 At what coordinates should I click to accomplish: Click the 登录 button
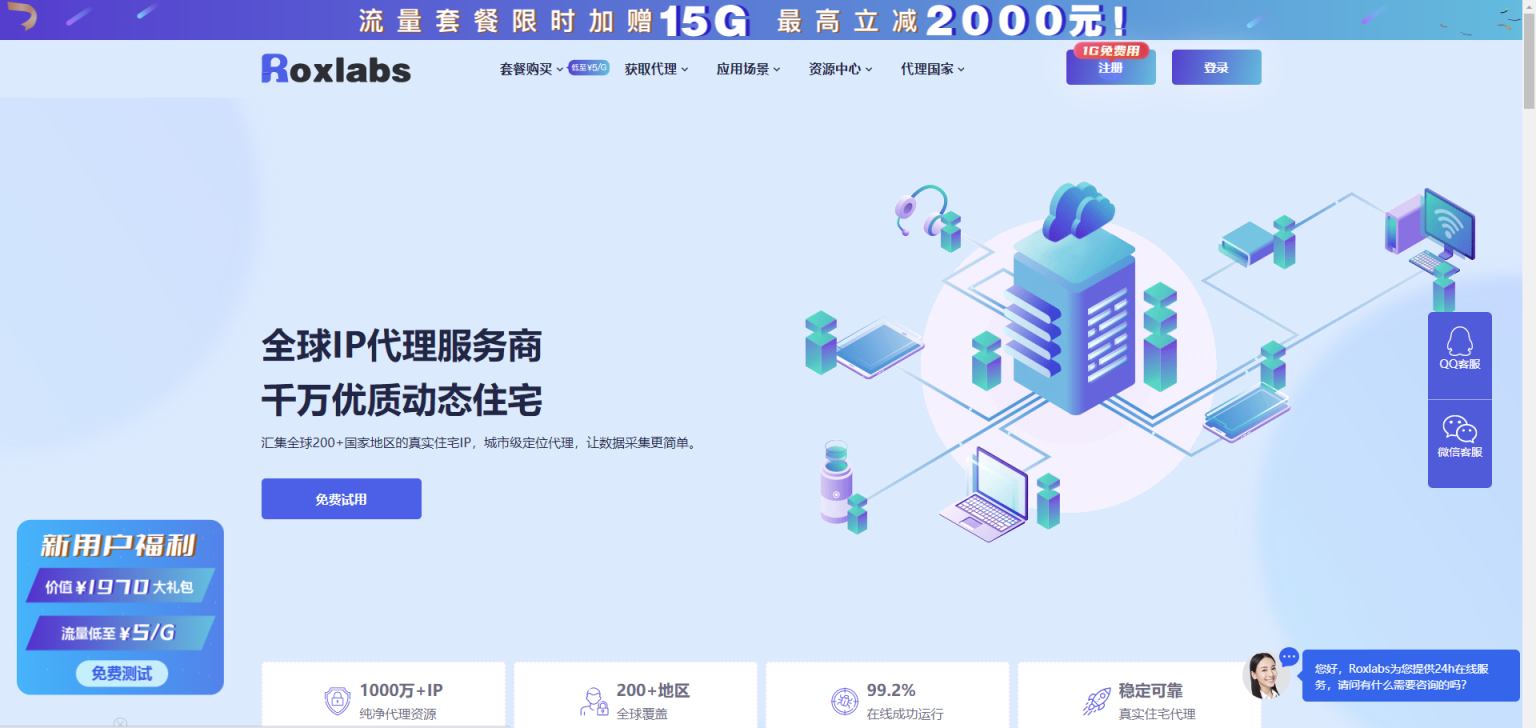pyautogui.click(x=1216, y=66)
